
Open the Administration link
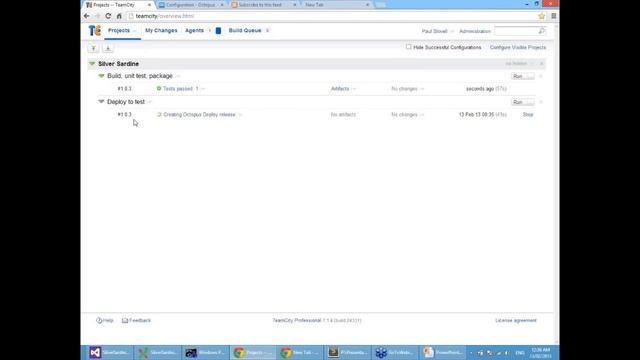pos(475,31)
